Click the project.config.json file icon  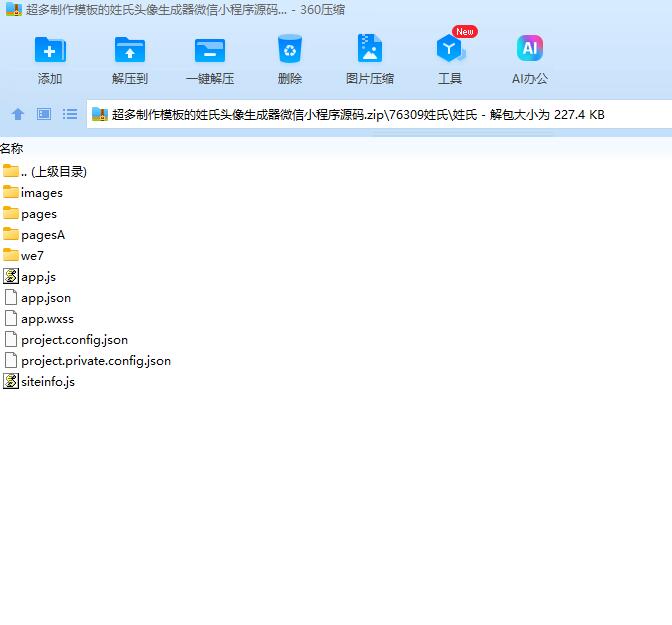[11, 339]
